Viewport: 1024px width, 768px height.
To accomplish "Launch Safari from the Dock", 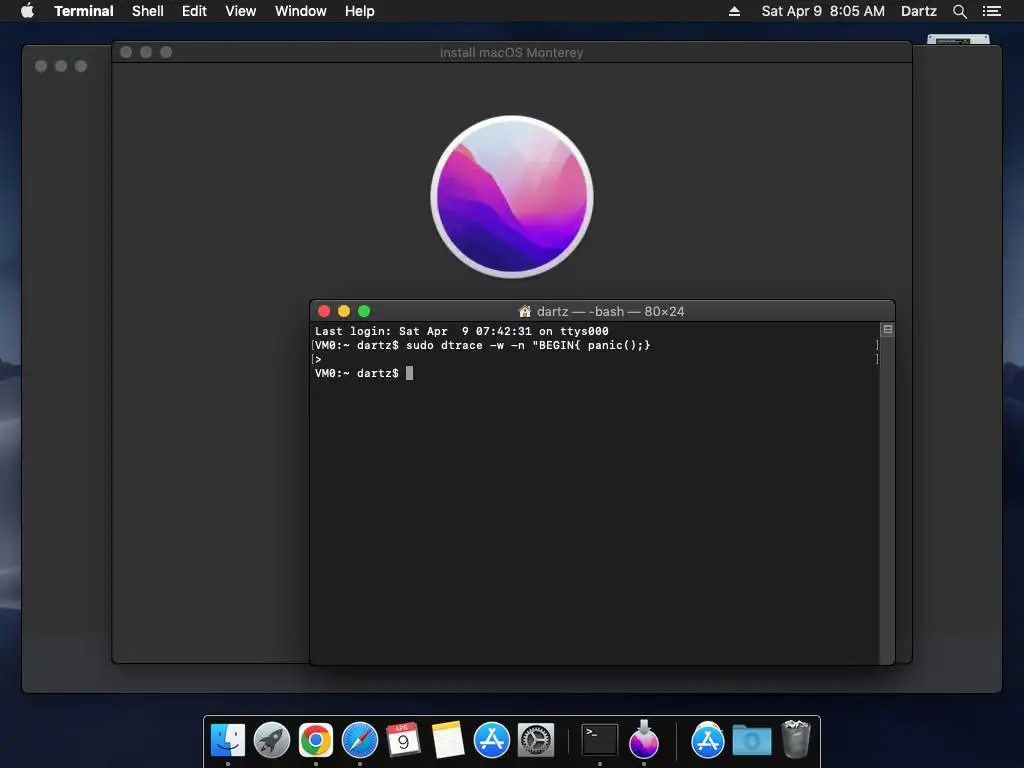I will (x=360, y=740).
